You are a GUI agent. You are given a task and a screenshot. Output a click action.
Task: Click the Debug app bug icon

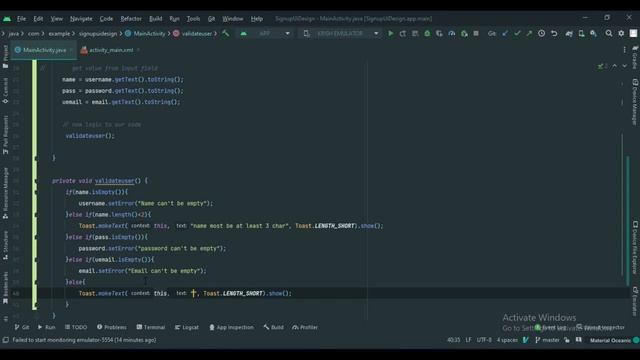[427, 33]
